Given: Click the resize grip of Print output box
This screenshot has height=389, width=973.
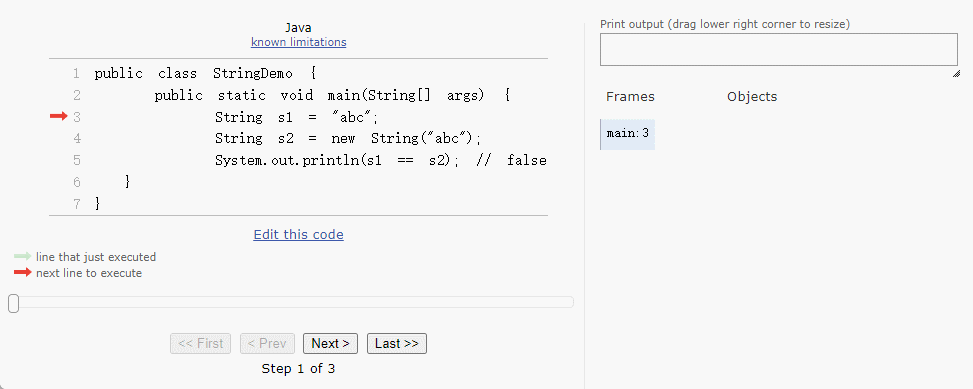Looking at the screenshot, I should pos(956,73).
